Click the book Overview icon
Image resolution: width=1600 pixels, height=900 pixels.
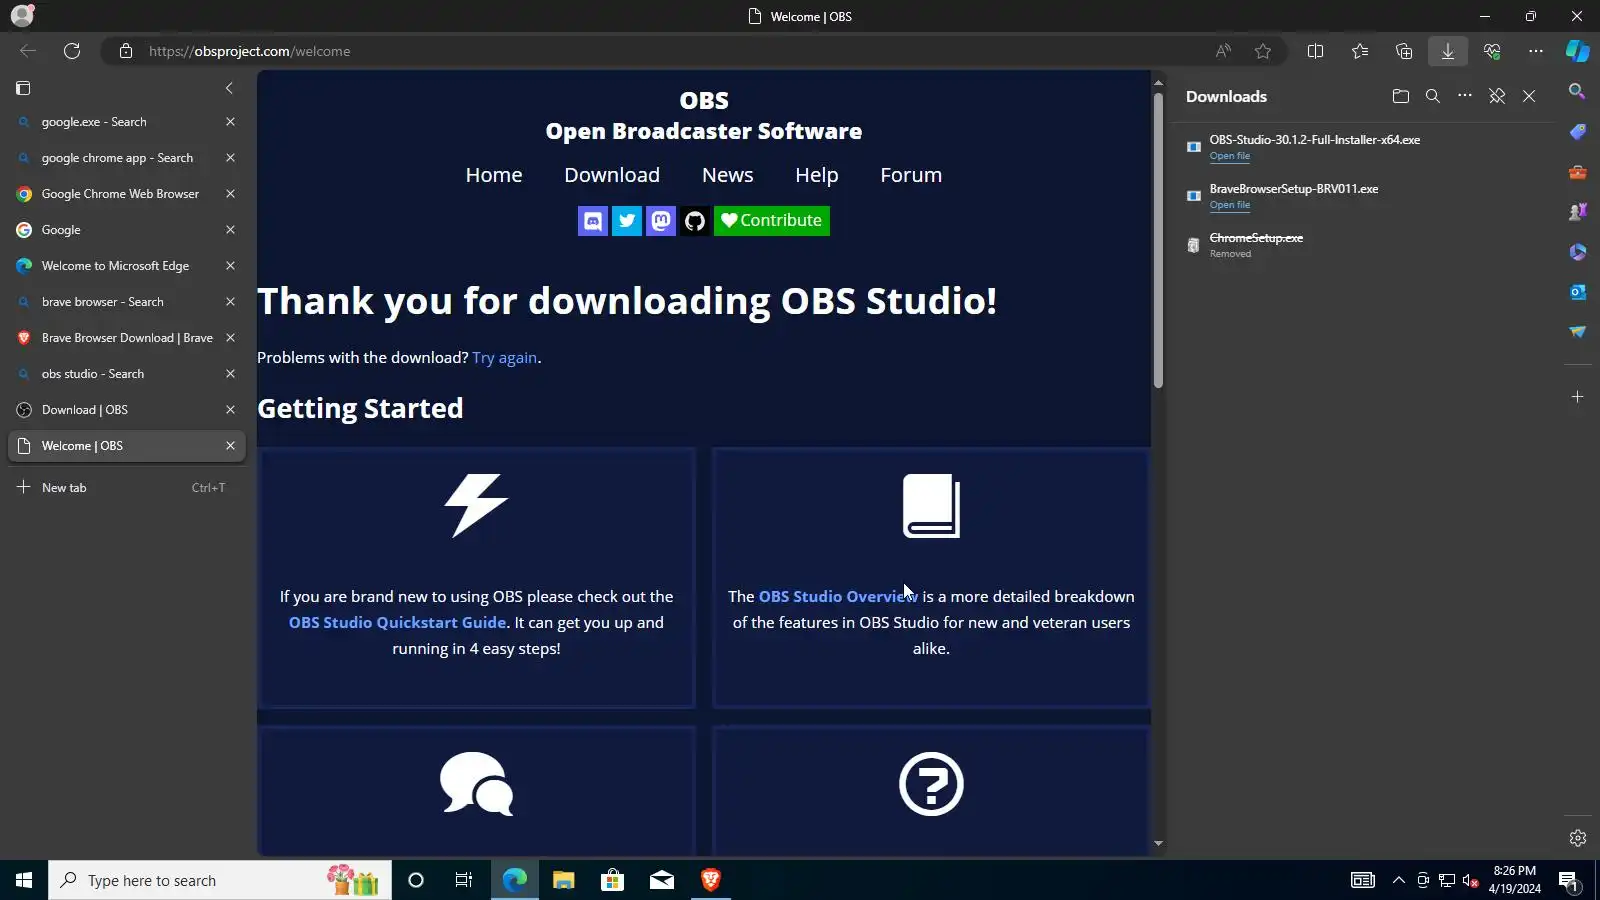point(931,505)
